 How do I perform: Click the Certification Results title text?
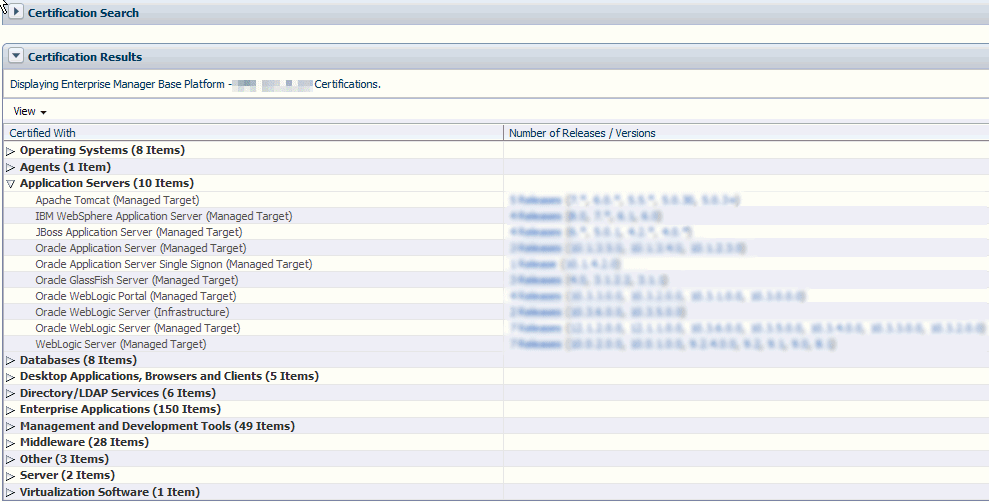pyautogui.click(x=85, y=57)
